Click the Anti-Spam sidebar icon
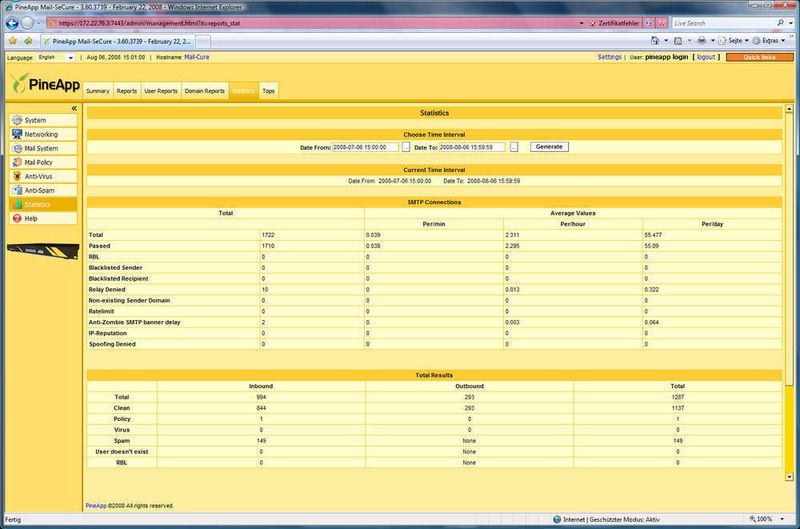The height and width of the screenshot is (529, 800). point(17,190)
